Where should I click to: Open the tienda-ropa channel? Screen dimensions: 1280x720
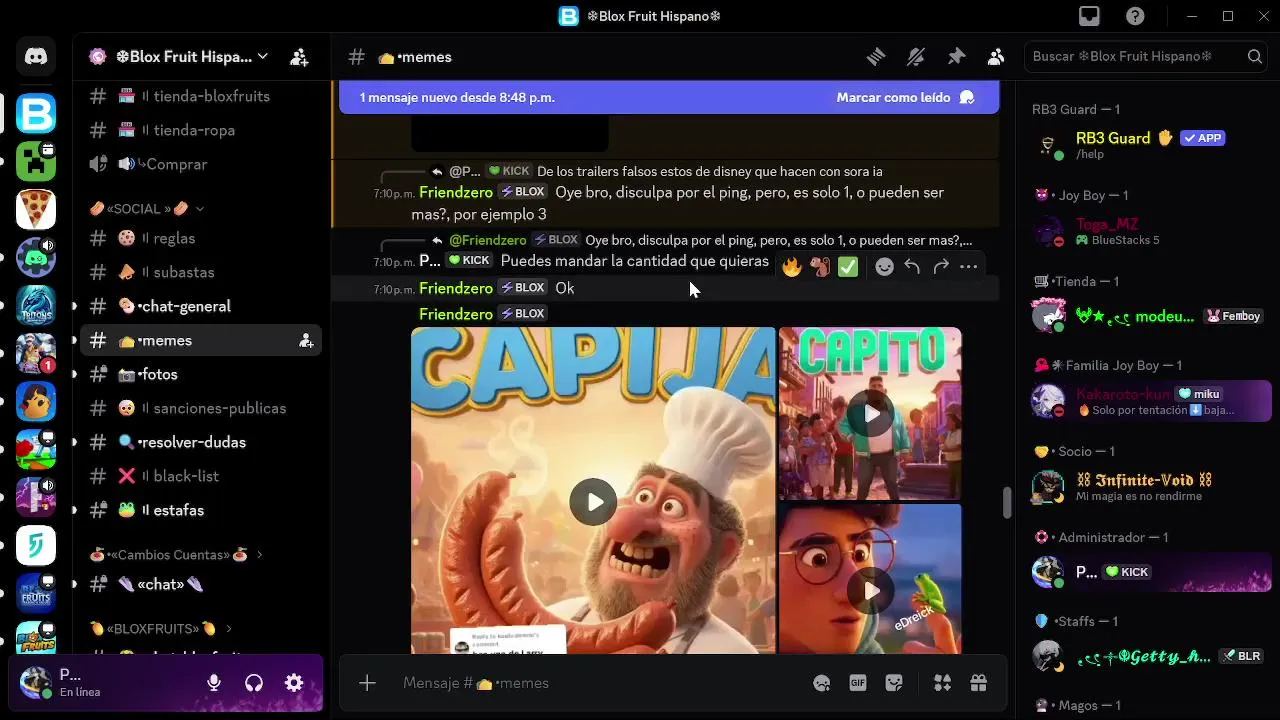(200, 130)
